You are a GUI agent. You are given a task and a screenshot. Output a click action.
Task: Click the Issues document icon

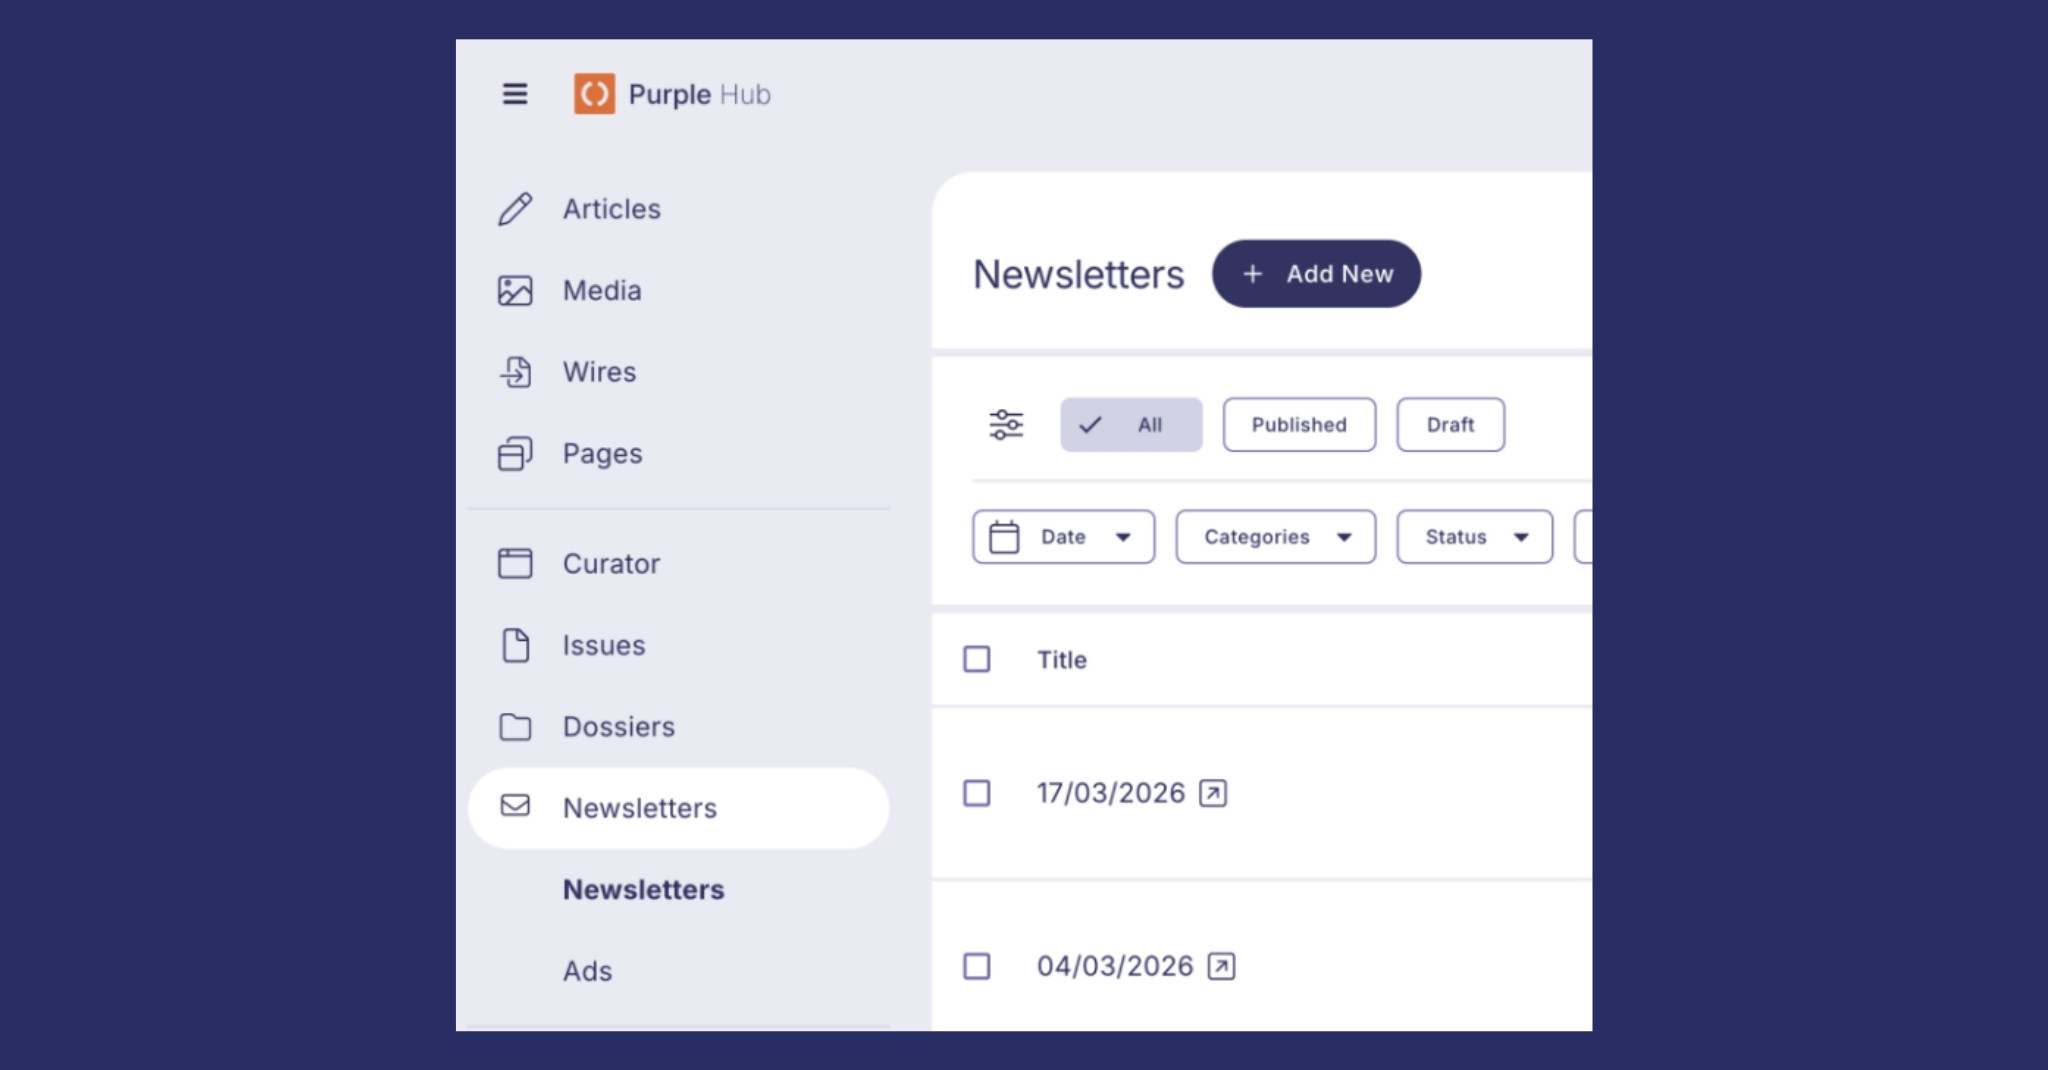515,646
